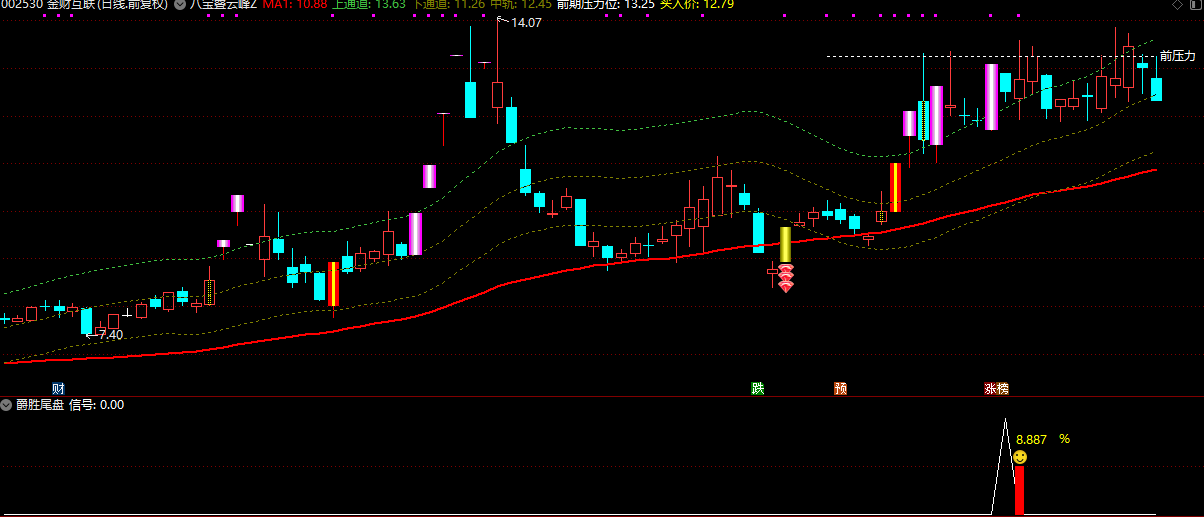
Task: Click the square icon in top-right corner
Action: click(1193, 4)
